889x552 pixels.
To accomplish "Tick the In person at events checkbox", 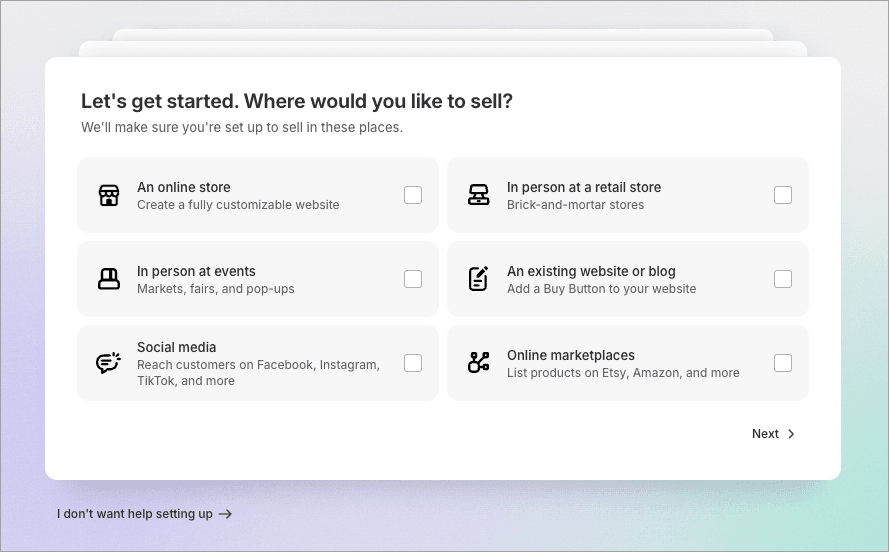I will pyautogui.click(x=413, y=279).
